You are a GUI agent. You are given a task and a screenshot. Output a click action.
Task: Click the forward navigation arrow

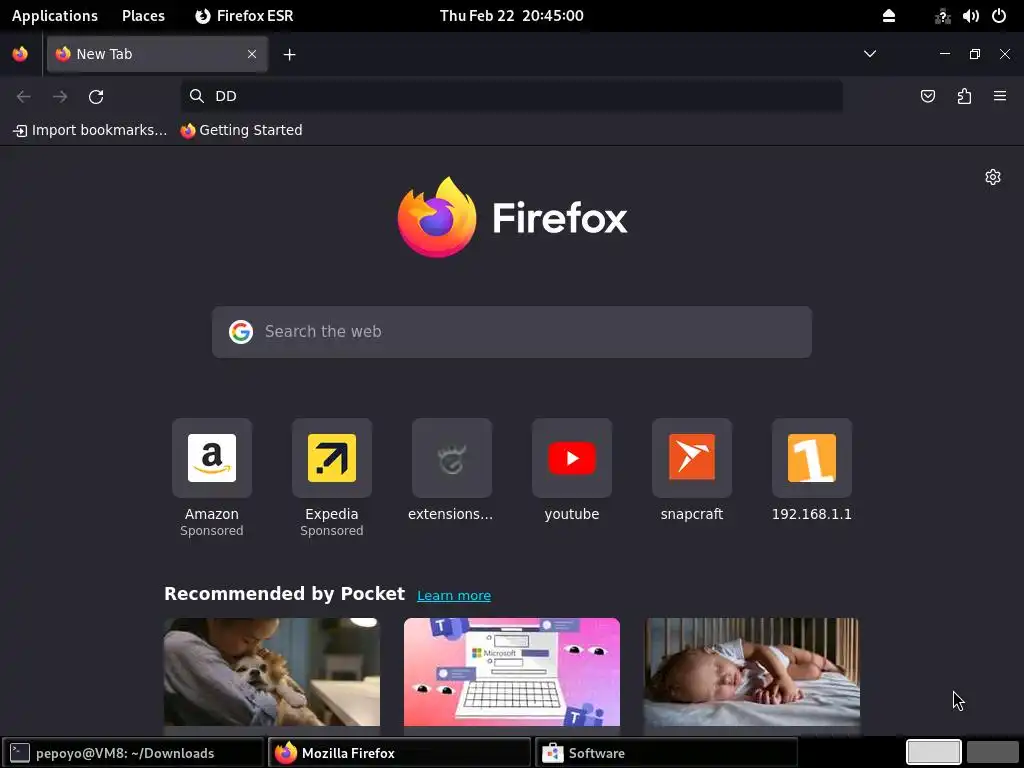[60, 97]
